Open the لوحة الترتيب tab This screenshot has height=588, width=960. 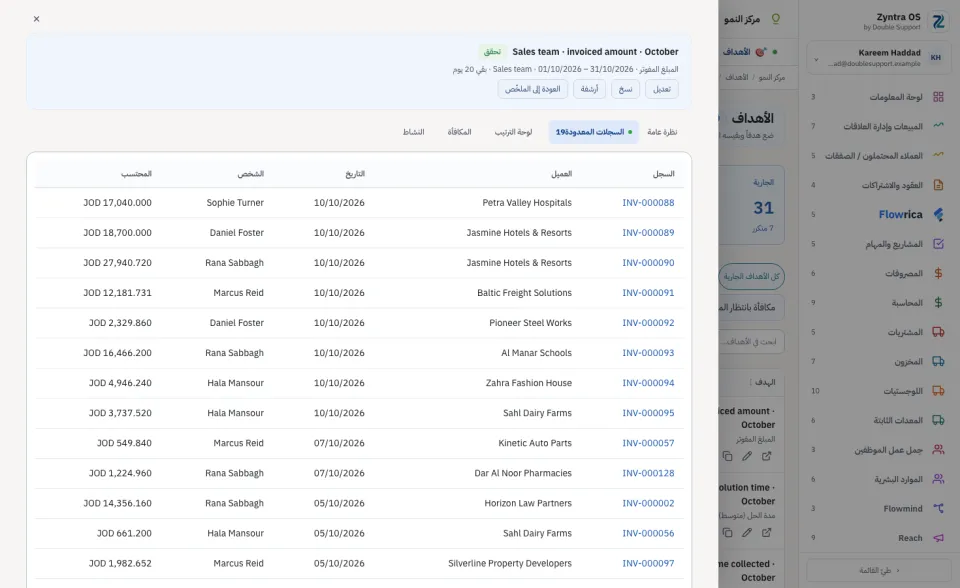point(513,132)
